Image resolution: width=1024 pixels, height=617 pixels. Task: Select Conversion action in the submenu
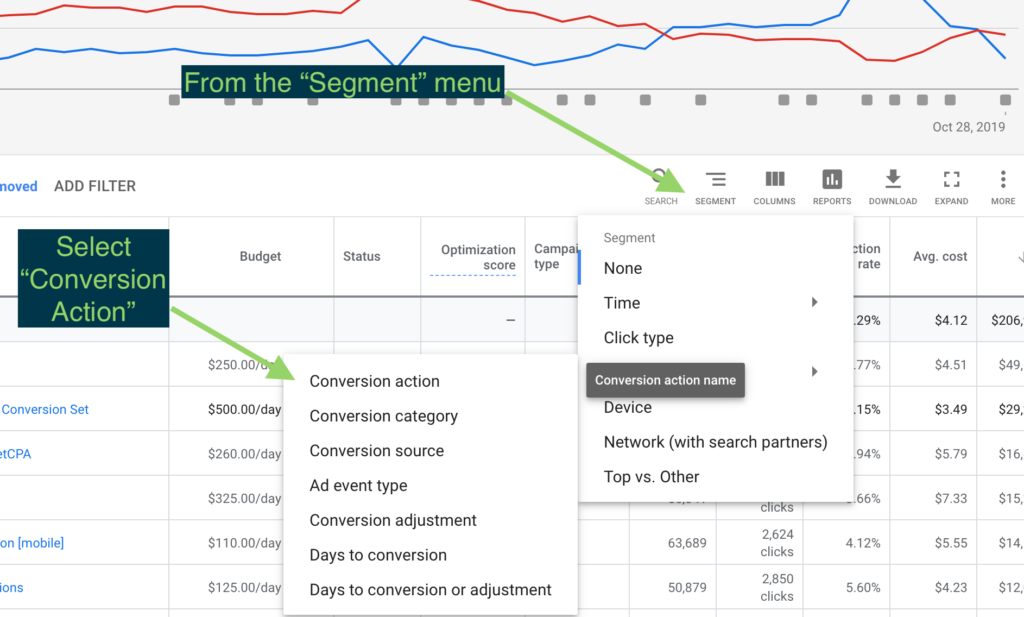coord(374,381)
